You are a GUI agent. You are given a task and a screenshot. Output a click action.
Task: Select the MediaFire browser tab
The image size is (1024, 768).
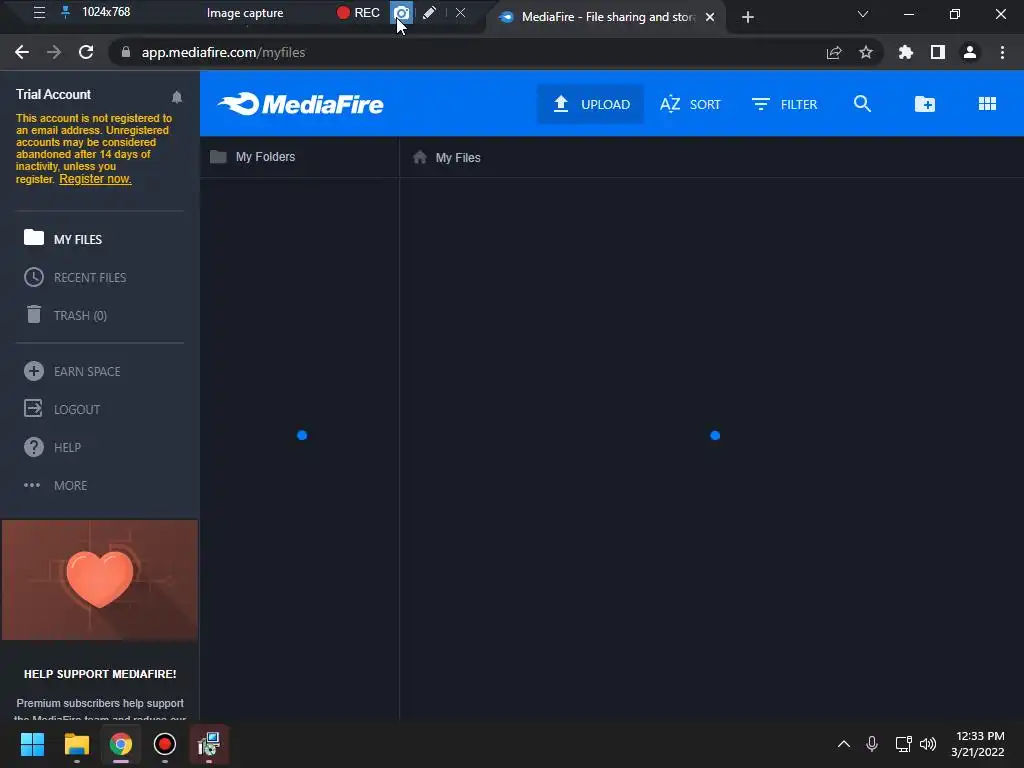pyautogui.click(x=598, y=17)
